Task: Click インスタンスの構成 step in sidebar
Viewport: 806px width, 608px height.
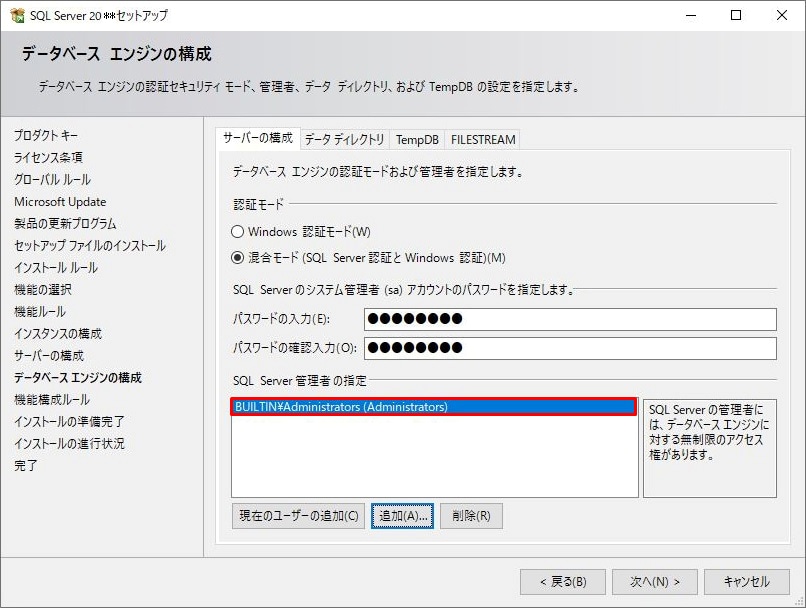Action: (58, 334)
